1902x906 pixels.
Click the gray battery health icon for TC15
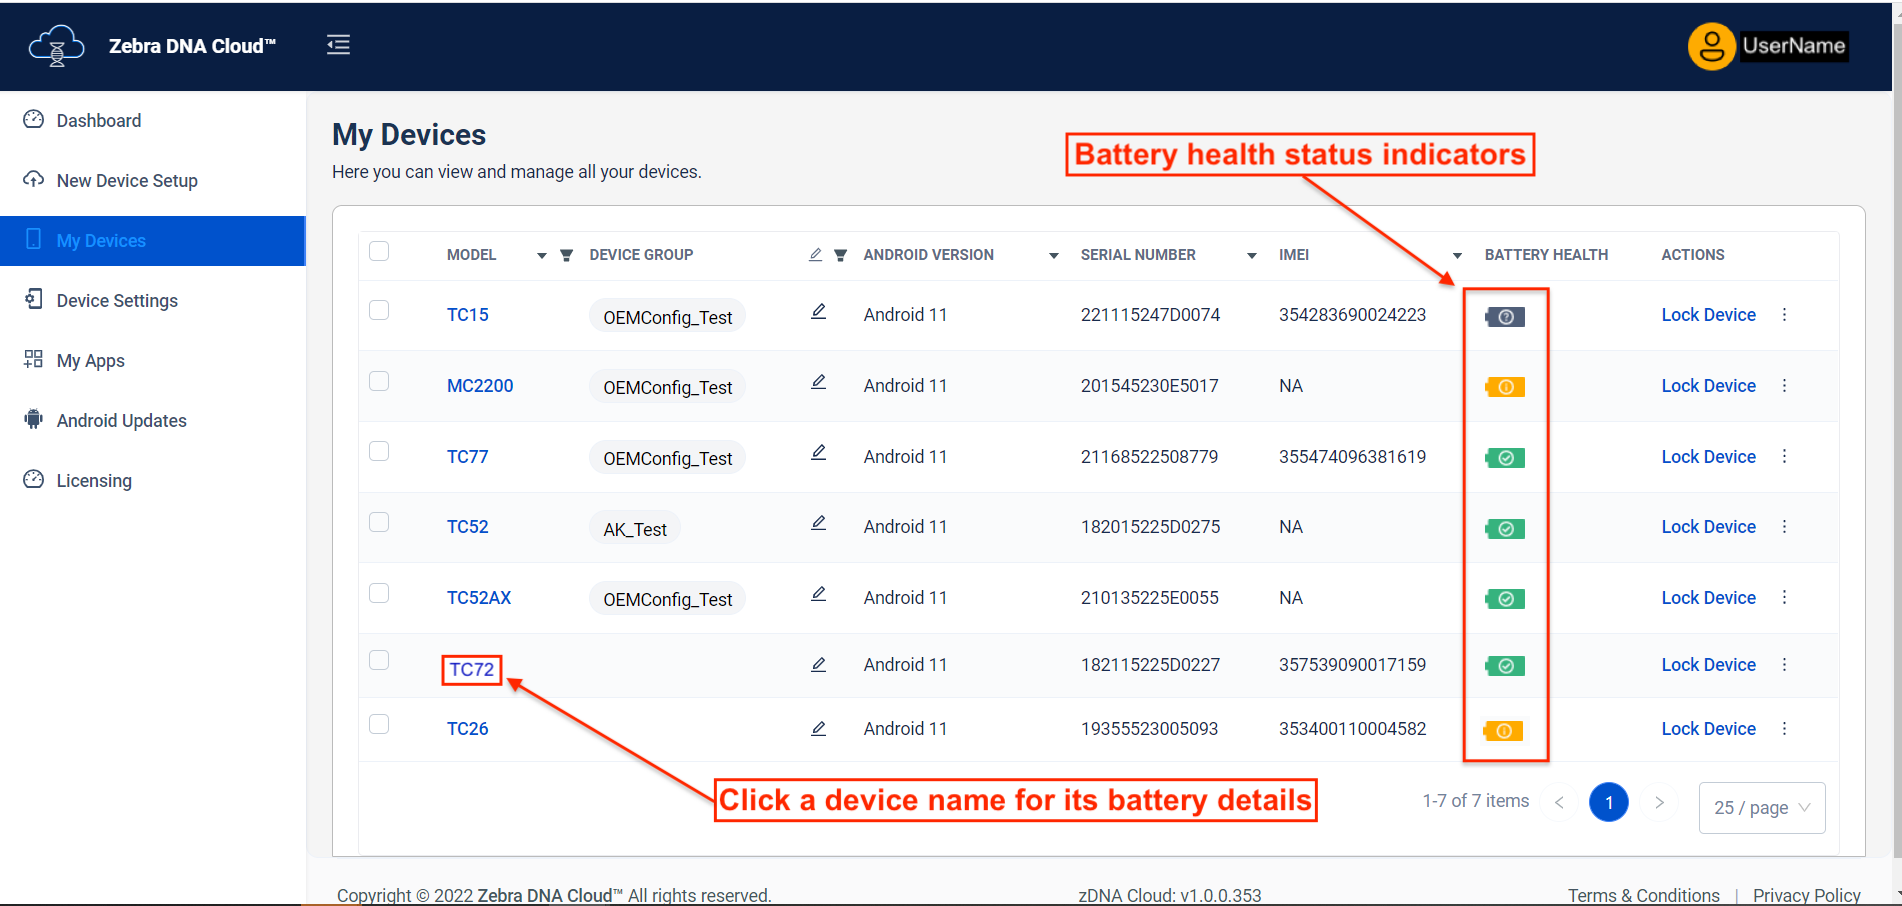(1505, 317)
